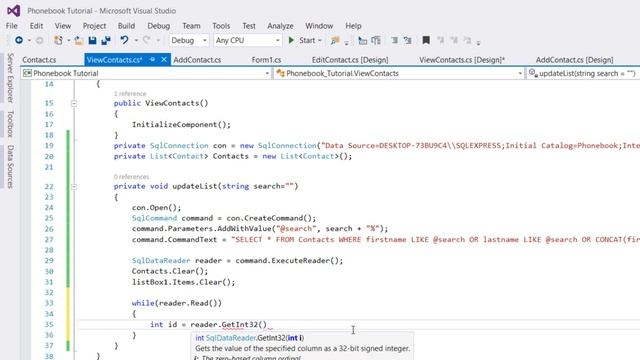Click the Previous Bookmark toolbar icon
Screen dimensions: 640x360
[x=440, y=40]
